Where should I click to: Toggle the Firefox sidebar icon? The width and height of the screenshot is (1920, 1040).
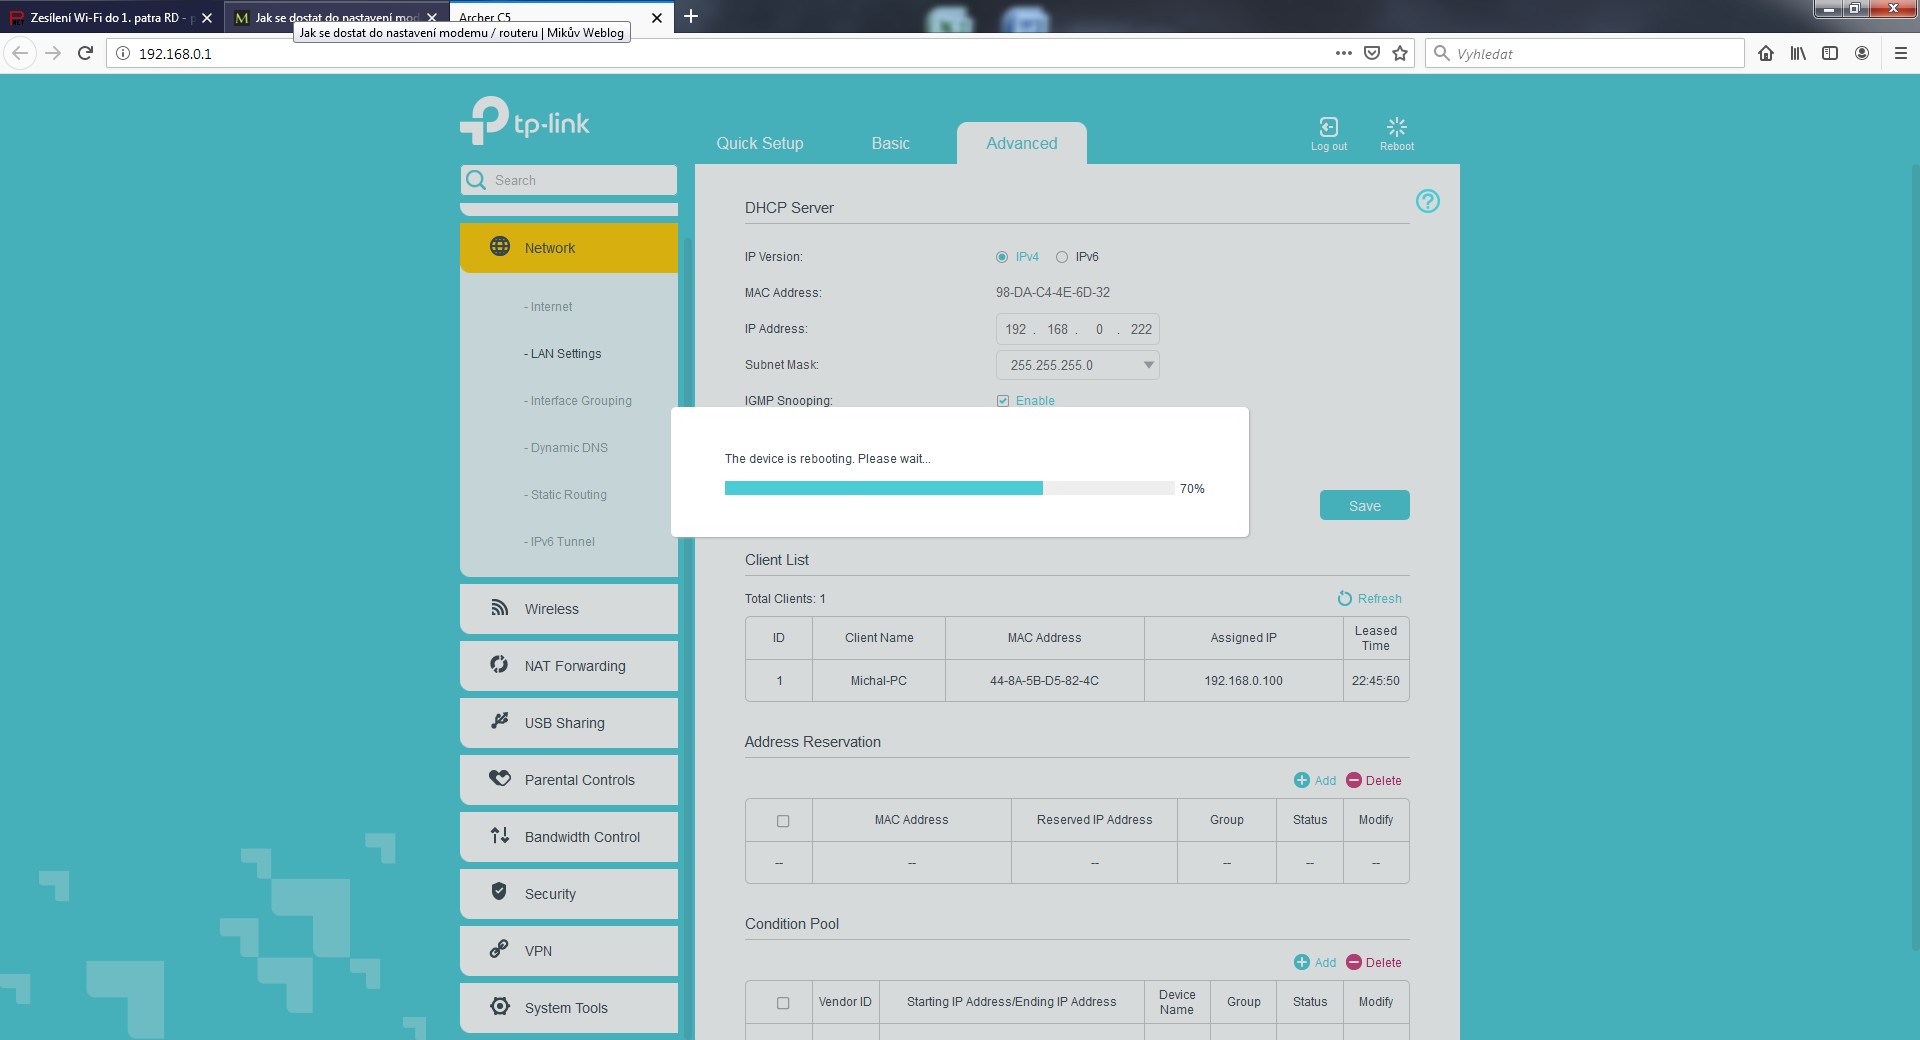[1830, 53]
